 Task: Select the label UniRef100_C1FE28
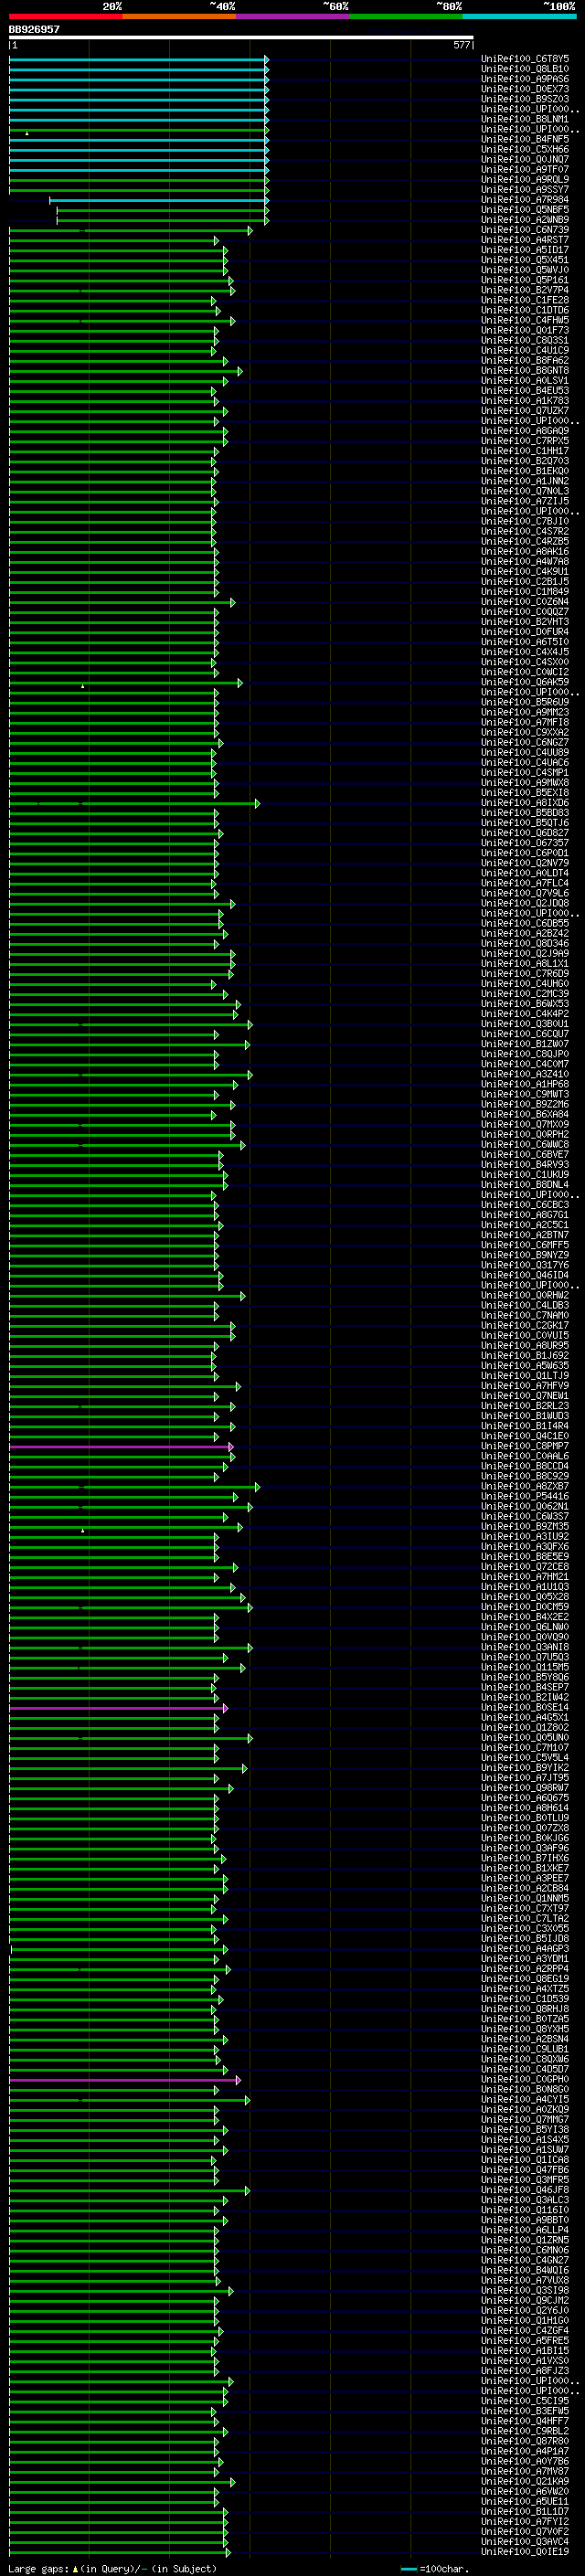tap(525, 300)
